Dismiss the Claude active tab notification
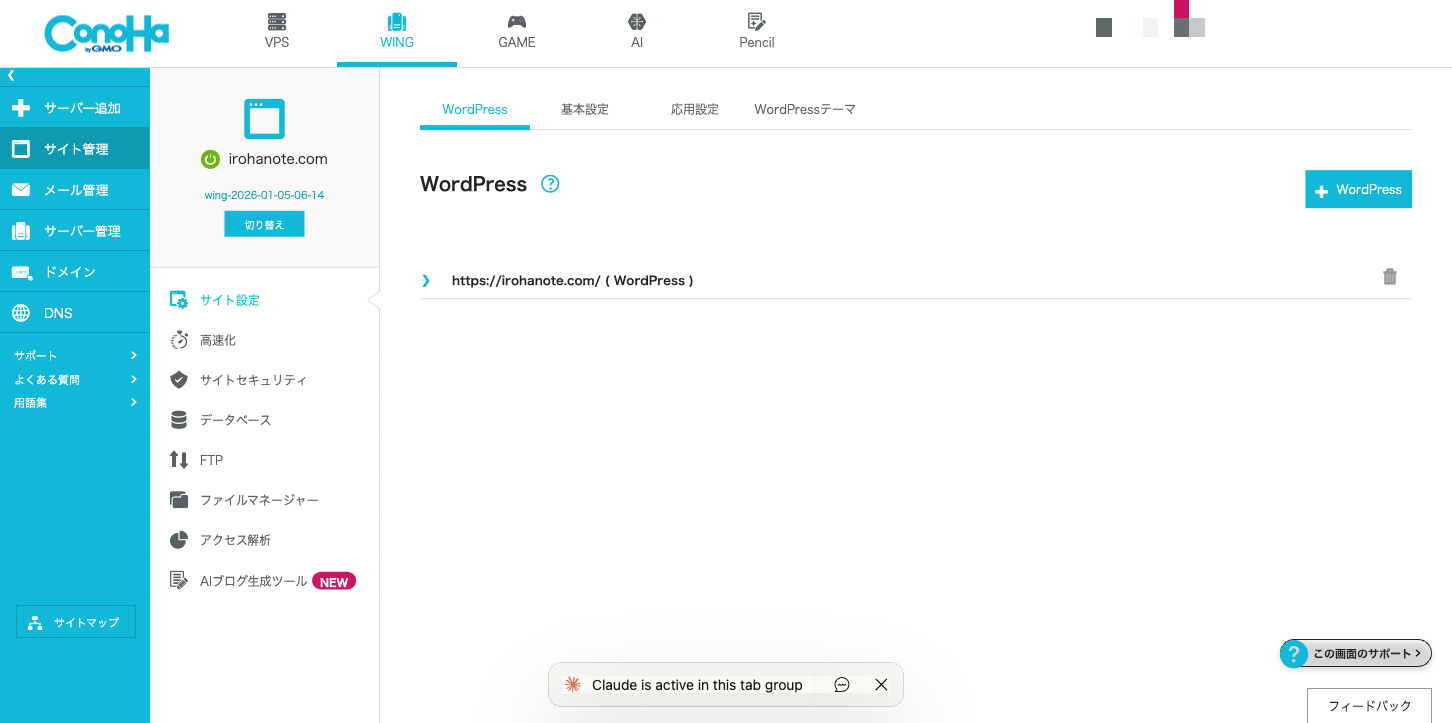Image resolution: width=1452 pixels, height=723 pixels. pos(880,685)
